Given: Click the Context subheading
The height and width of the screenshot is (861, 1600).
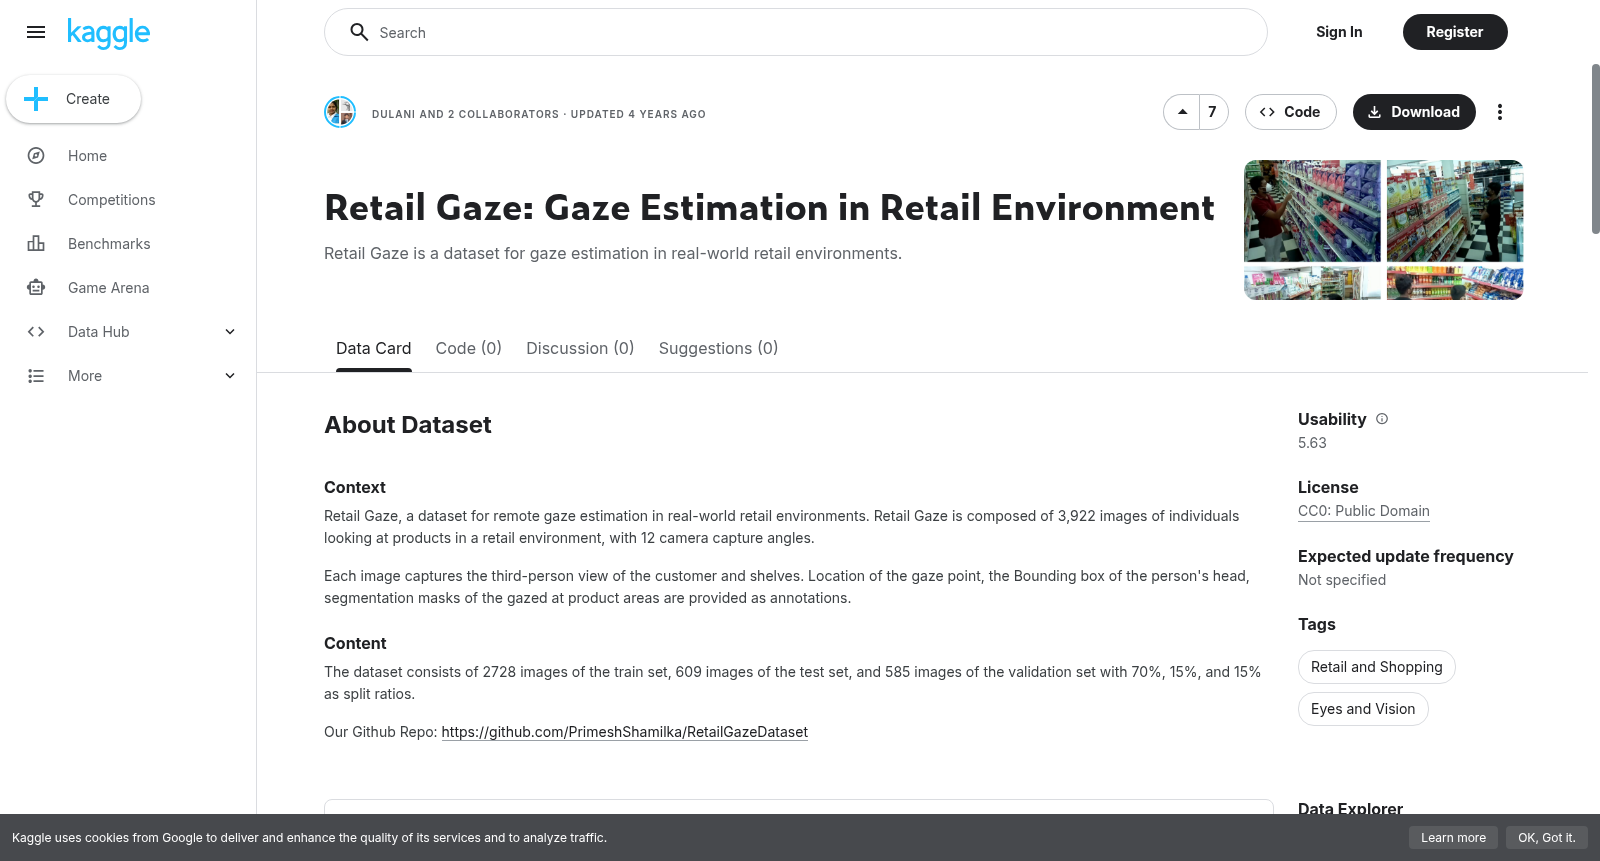Looking at the screenshot, I should [355, 488].
